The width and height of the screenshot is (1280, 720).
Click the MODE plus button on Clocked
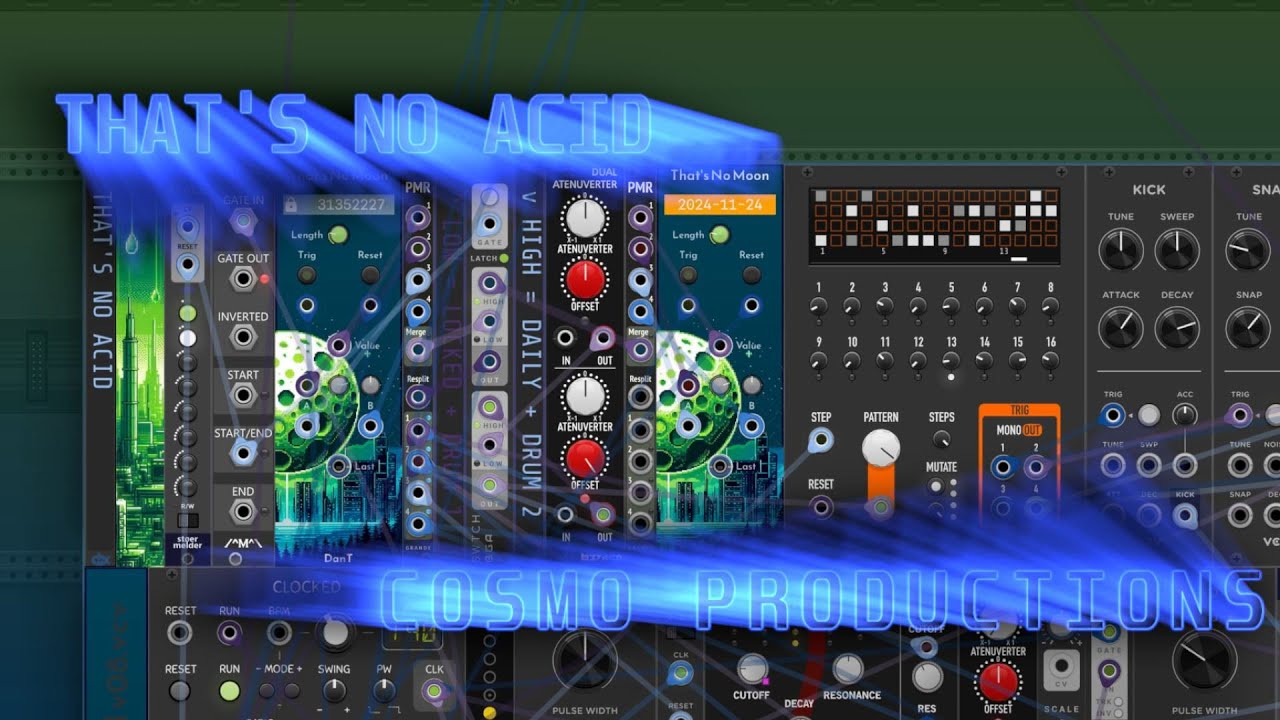point(292,690)
